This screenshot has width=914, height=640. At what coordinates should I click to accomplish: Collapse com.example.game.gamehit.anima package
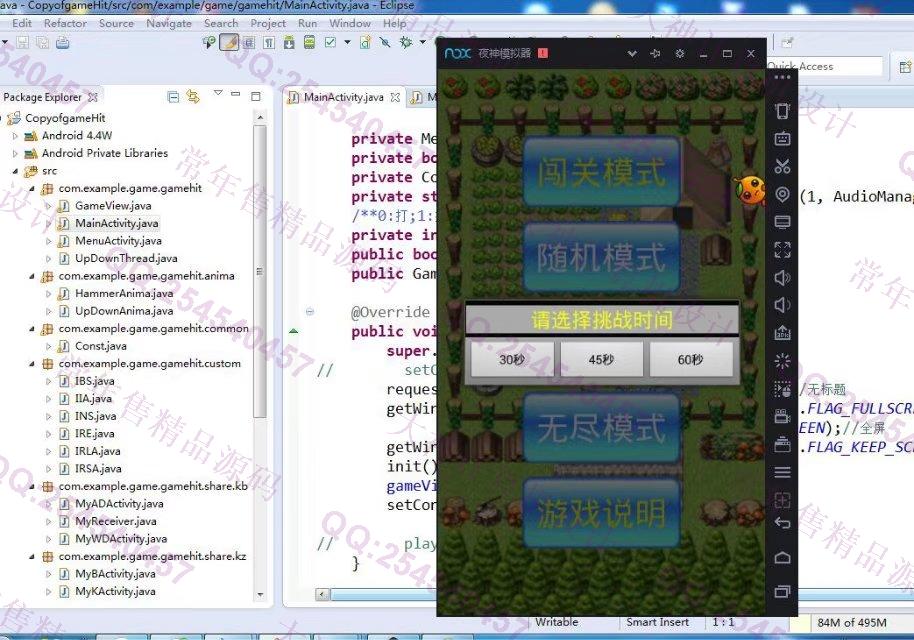32,276
